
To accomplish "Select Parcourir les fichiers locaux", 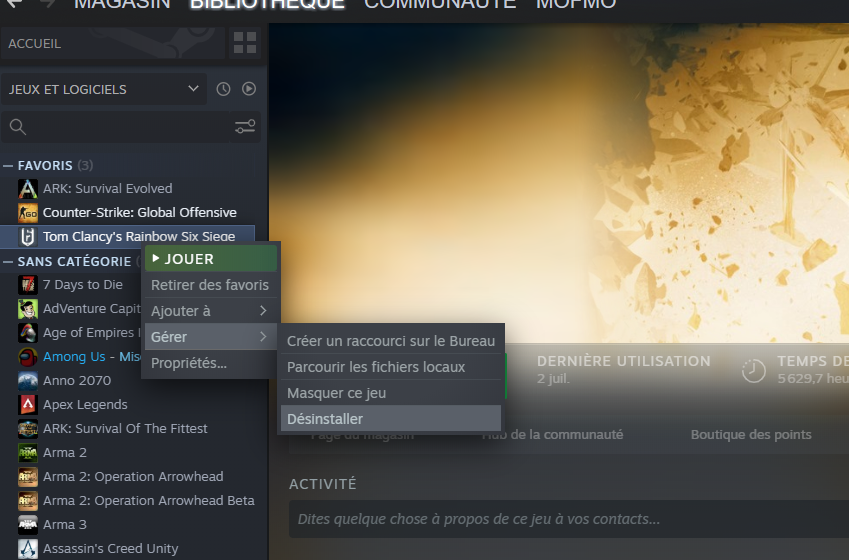I will click(391, 367).
